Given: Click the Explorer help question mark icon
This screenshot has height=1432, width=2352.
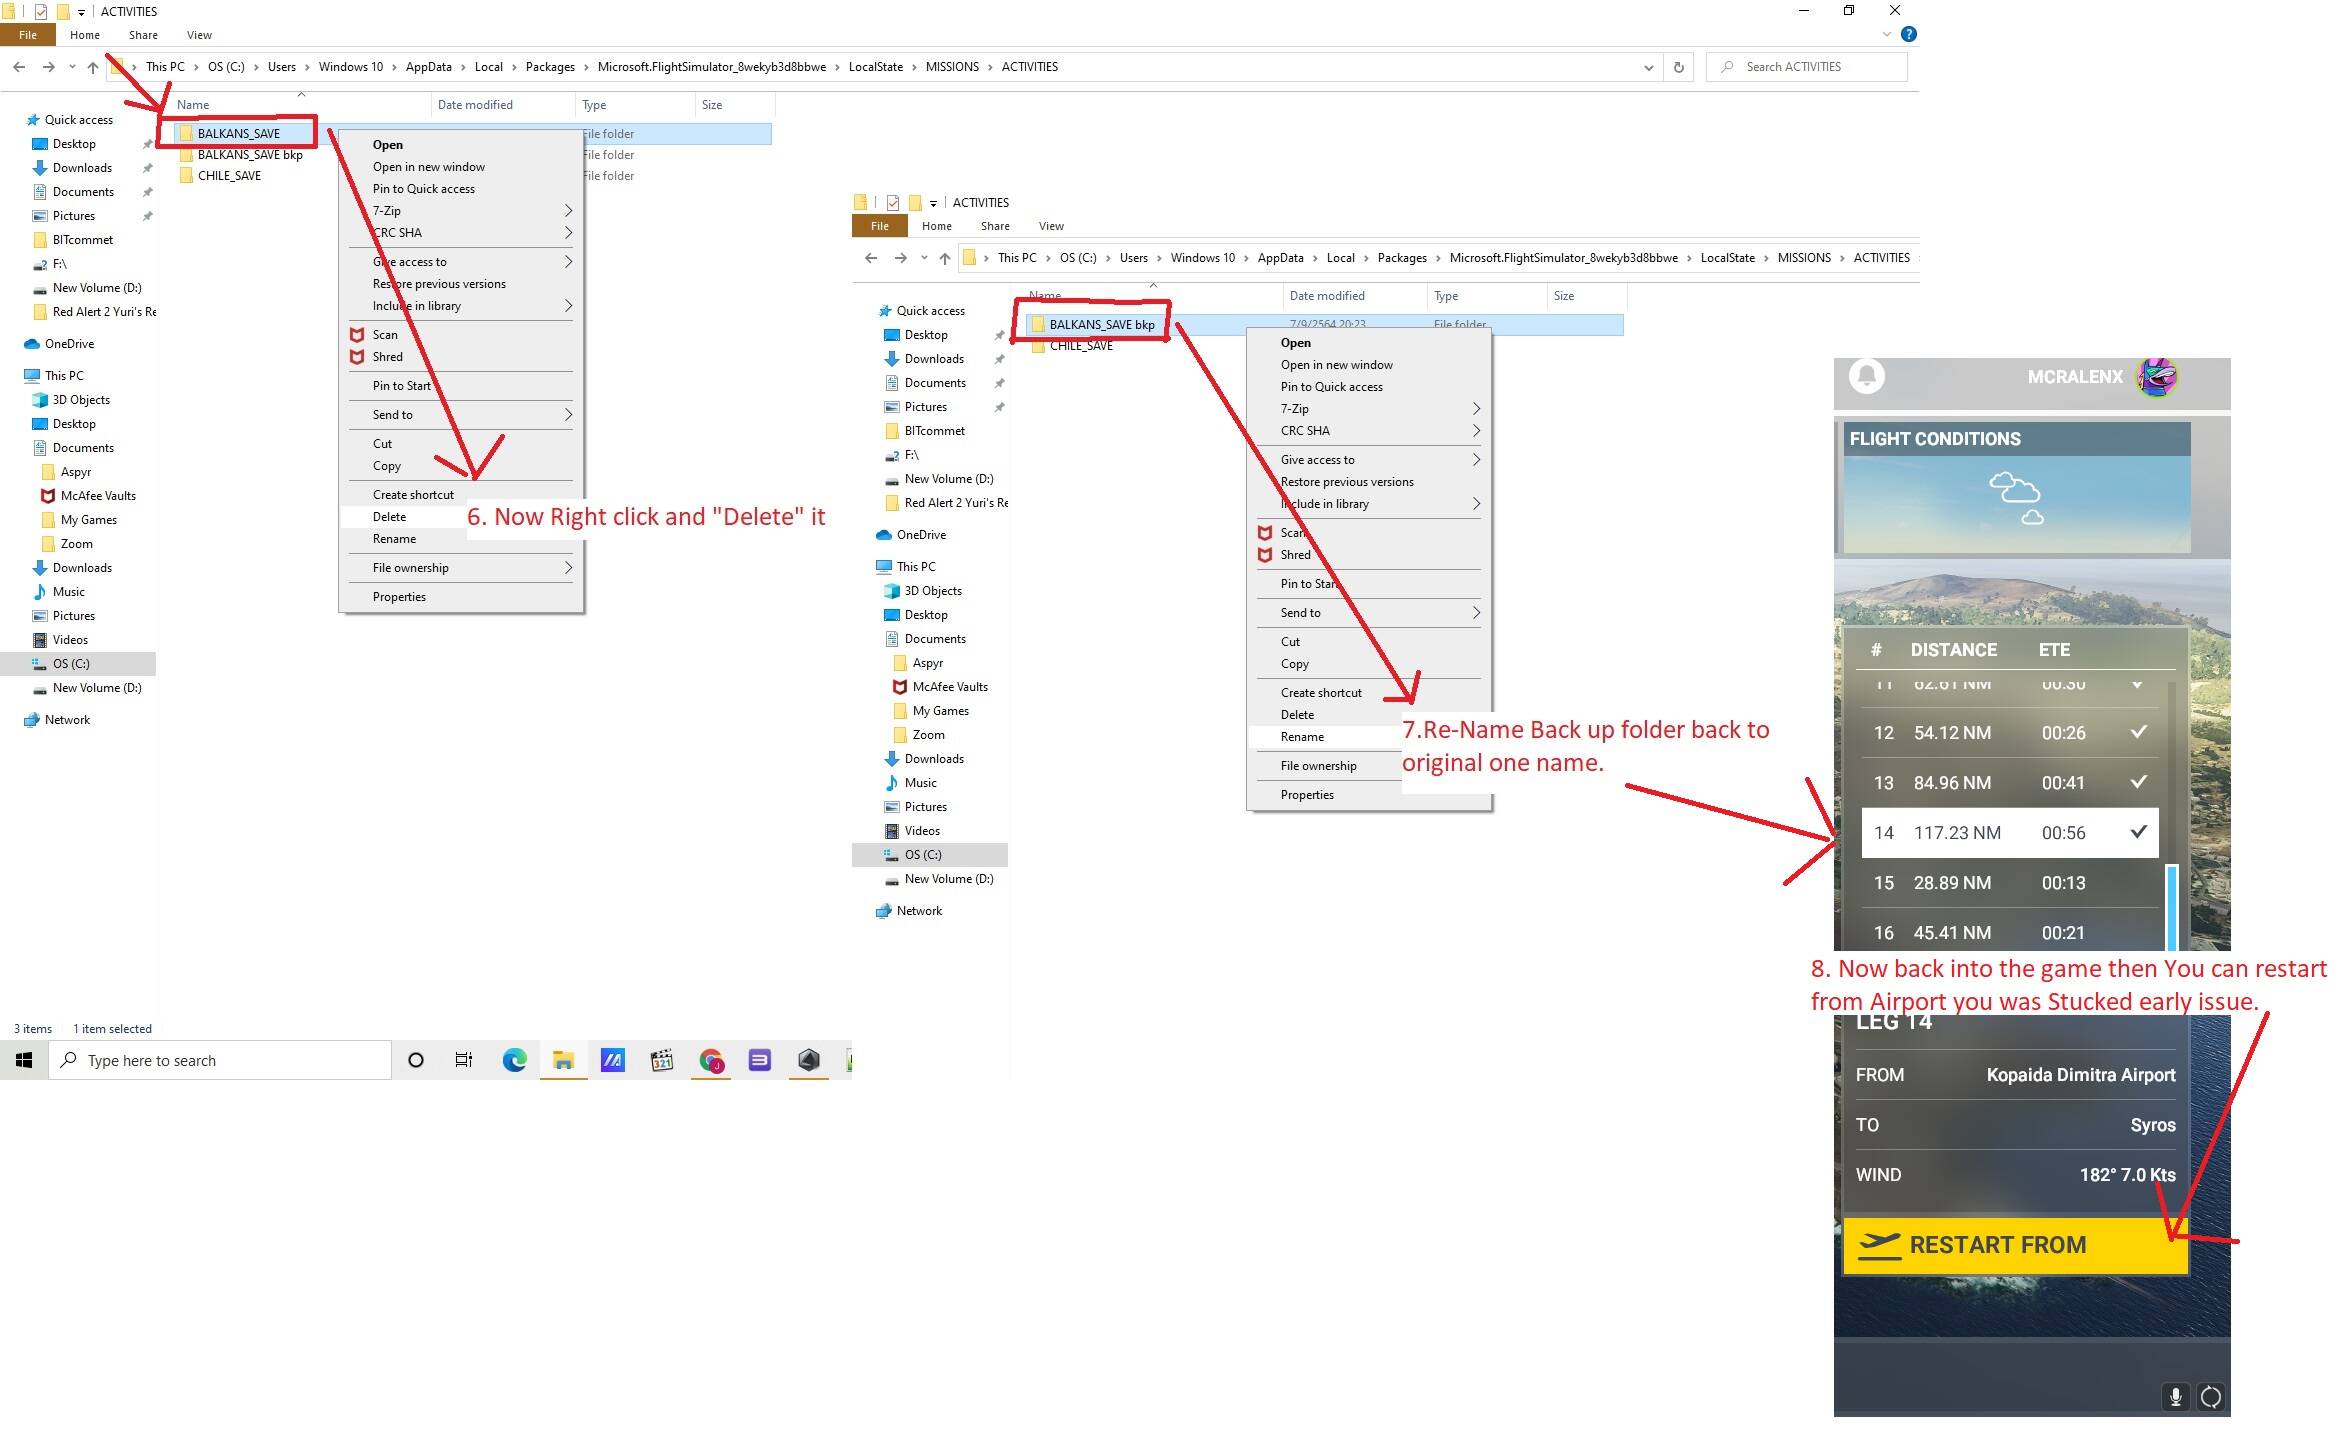Looking at the screenshot, I should (1908, 34).
